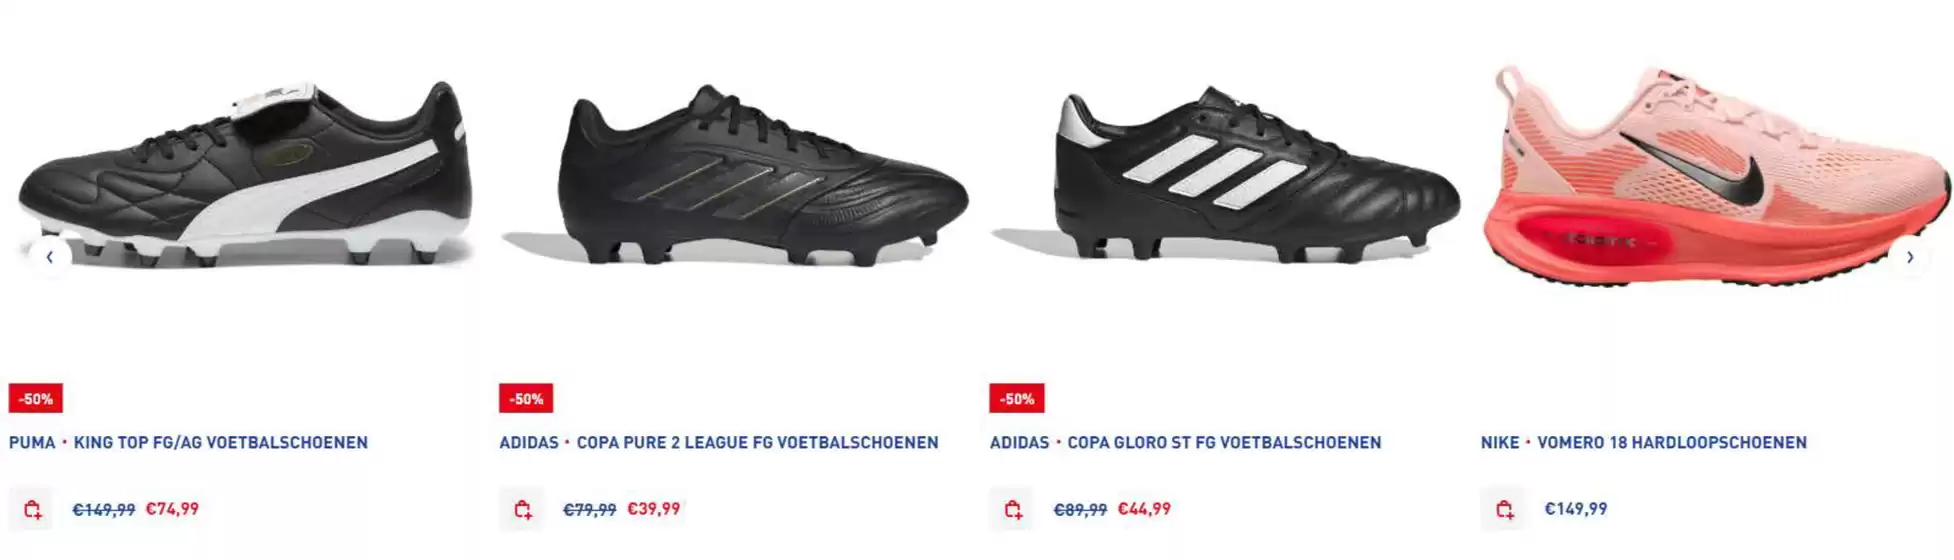View the Adidas Copa Pure 2 shoe image
This screenshot has width=1954, height=560.
pos(735,175)
